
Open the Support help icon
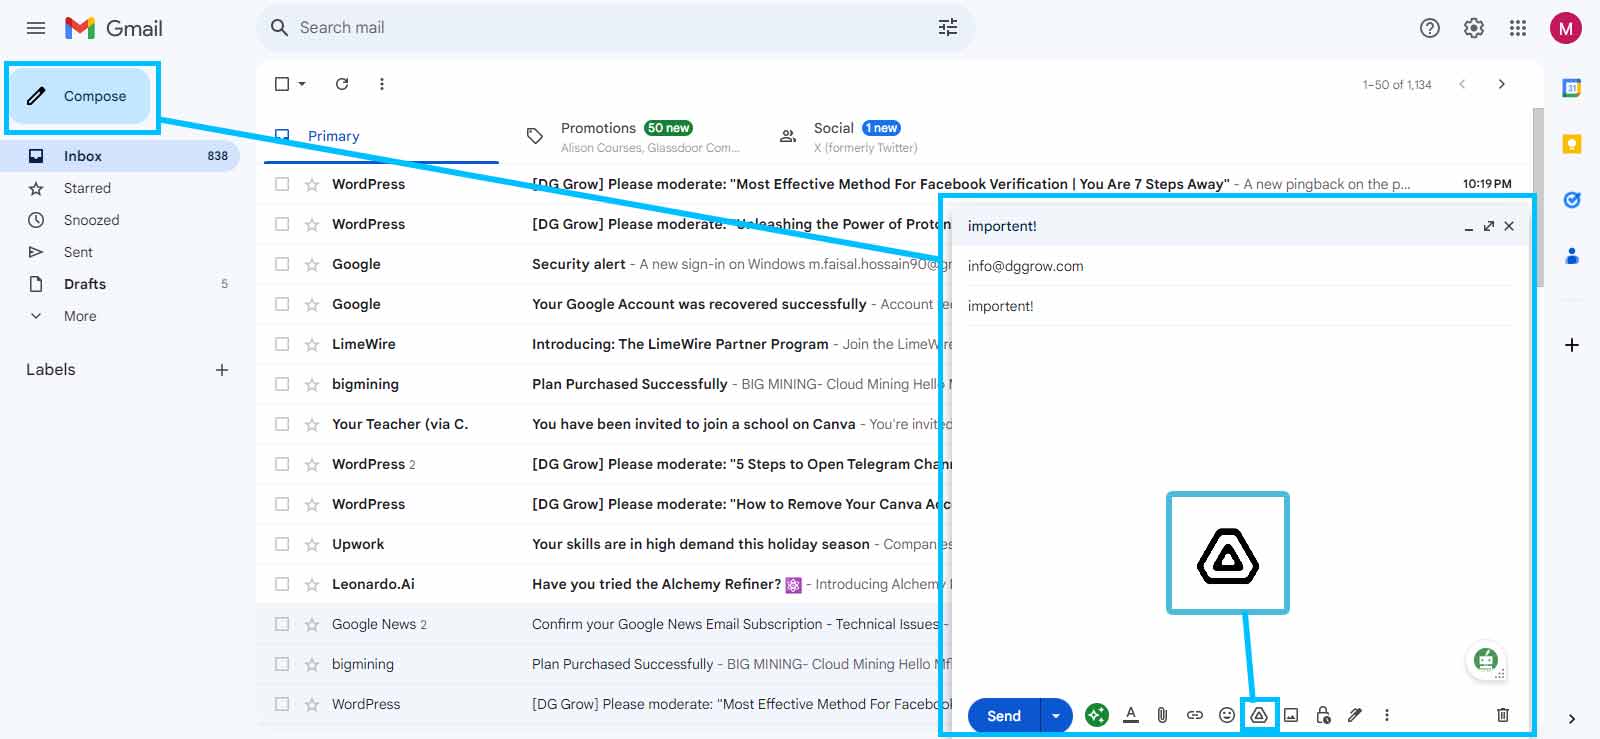pos(1430,28)
